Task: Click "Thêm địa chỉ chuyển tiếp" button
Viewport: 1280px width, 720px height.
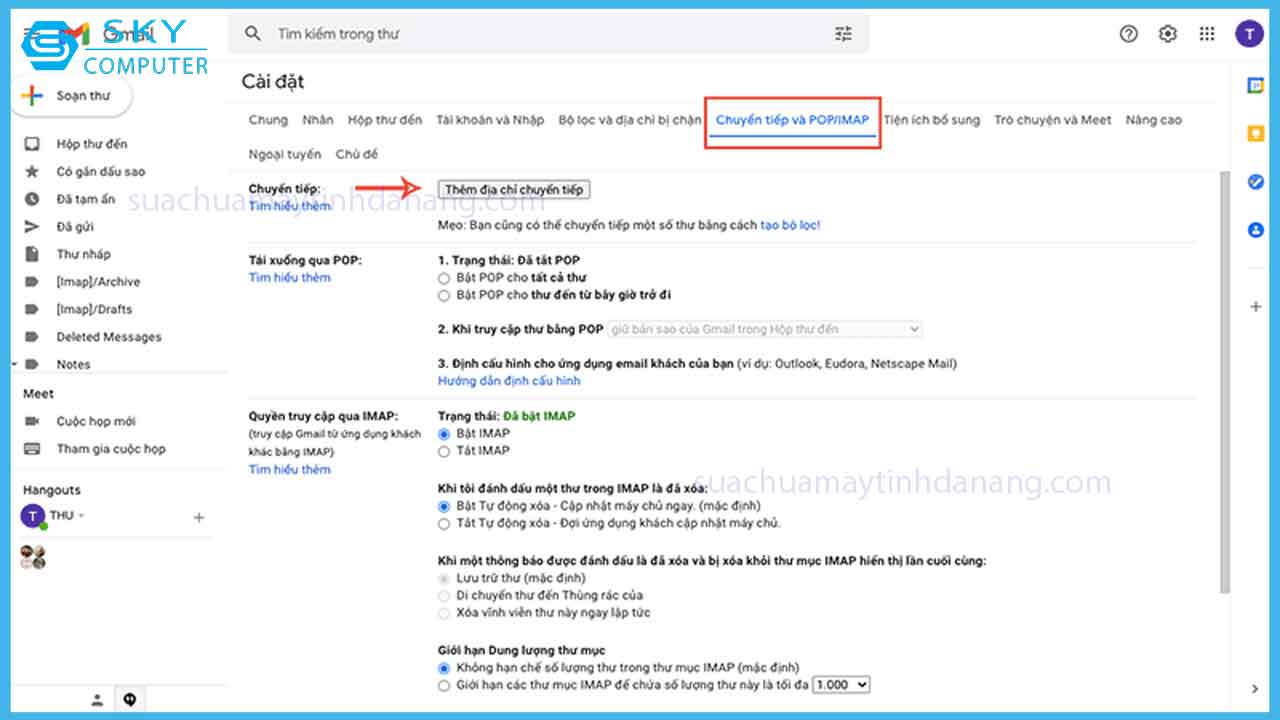Action: tap(514, 190)
